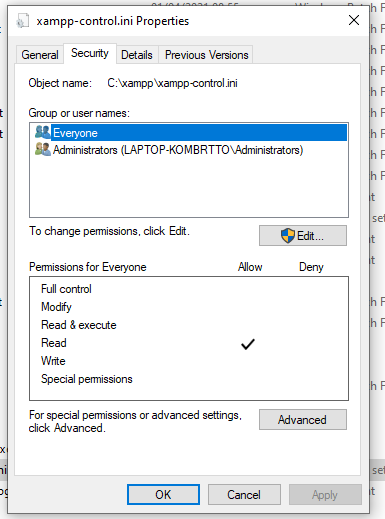Click the object name path text
The width and height of the screenshot is (385, 519).
pyautogui.click(x=172, y=83)
